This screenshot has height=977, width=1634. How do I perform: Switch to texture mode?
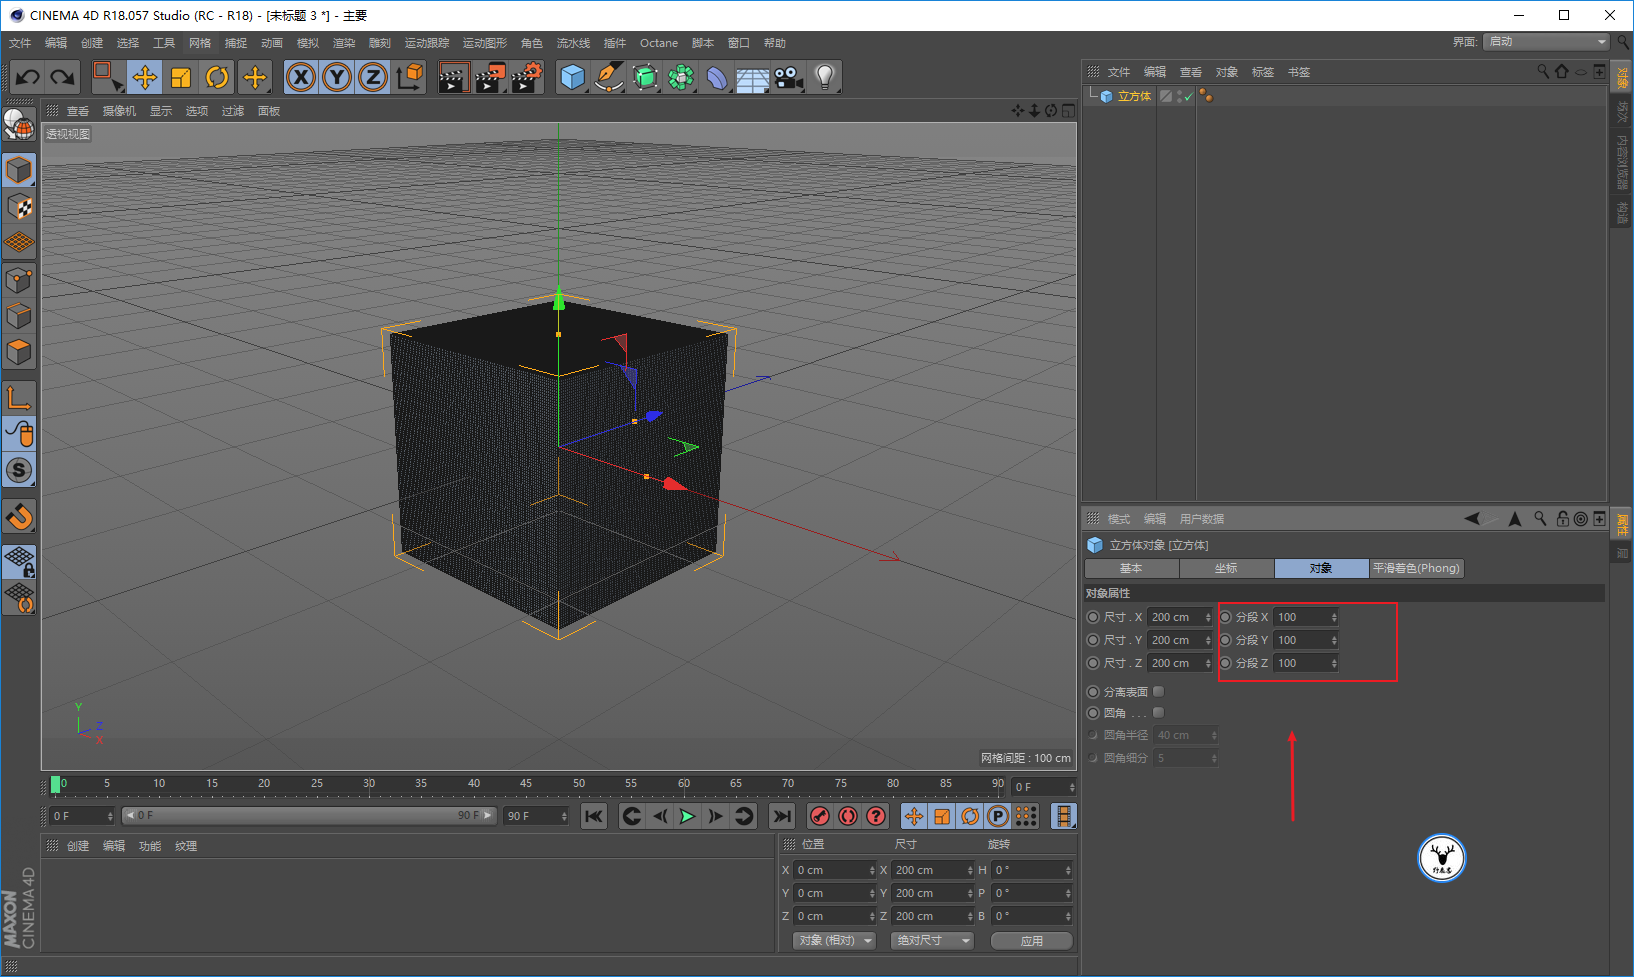tap(19, 207)
